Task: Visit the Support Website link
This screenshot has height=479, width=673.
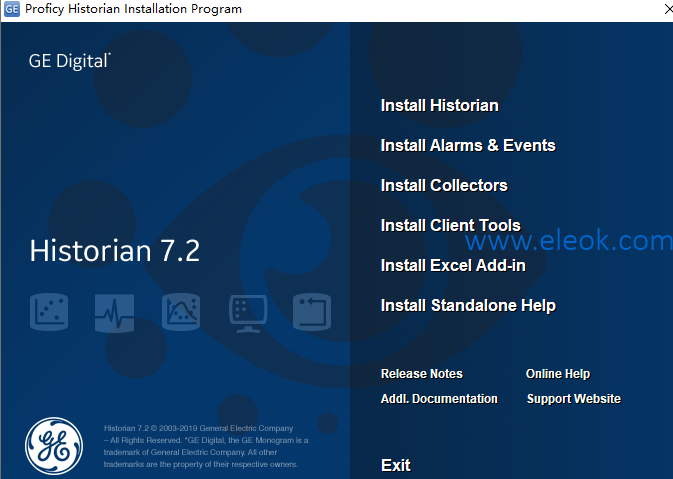Action: click(x=573, y=399)
